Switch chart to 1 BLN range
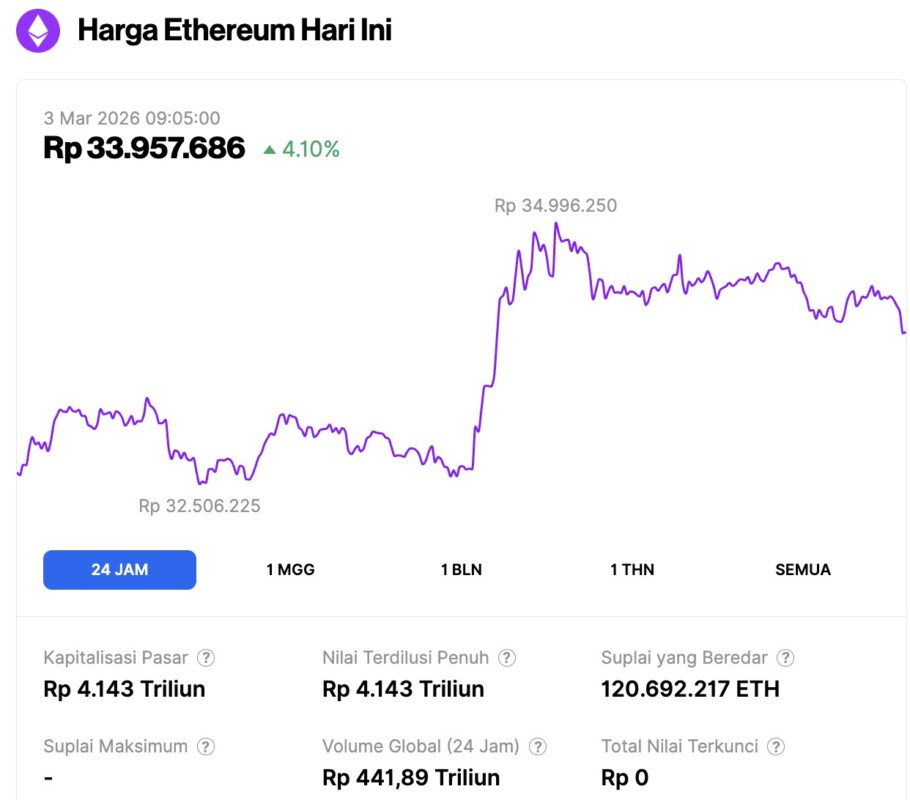The image size is (910, 800). point(461,570)
